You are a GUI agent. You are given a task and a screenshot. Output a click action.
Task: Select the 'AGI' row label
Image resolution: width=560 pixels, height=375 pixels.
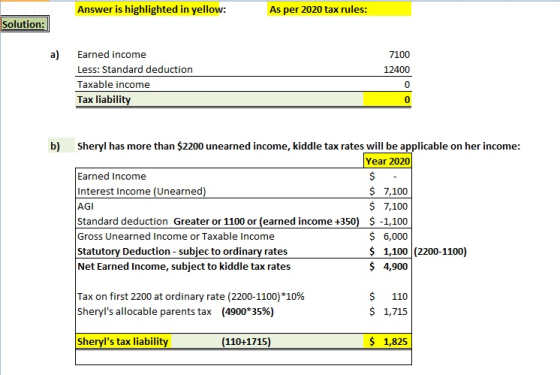coord(85,206)
